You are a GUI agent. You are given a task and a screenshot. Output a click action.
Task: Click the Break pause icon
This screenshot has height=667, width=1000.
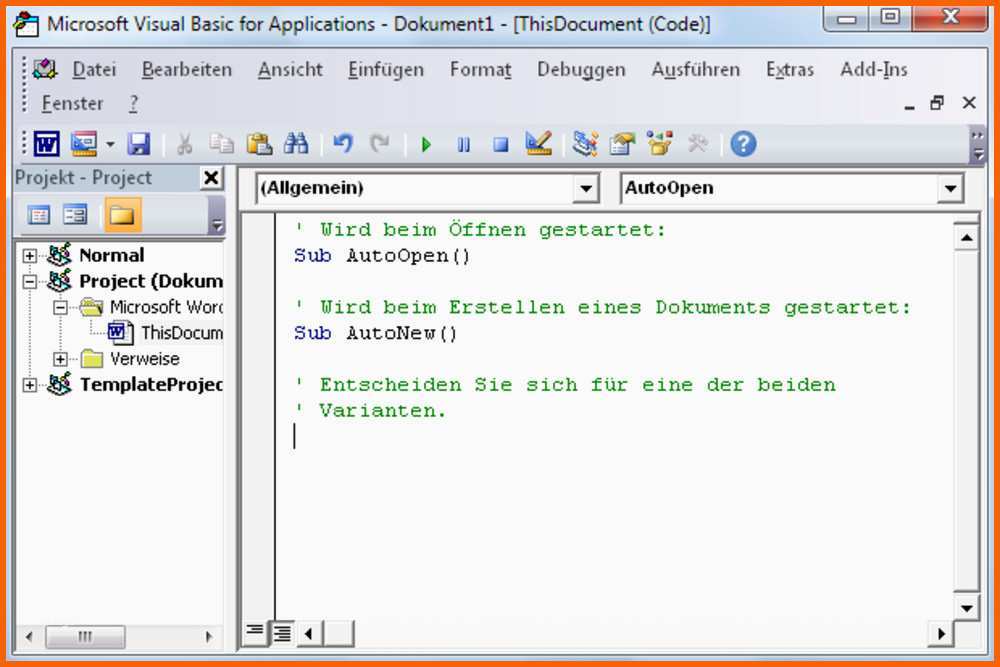464,145
